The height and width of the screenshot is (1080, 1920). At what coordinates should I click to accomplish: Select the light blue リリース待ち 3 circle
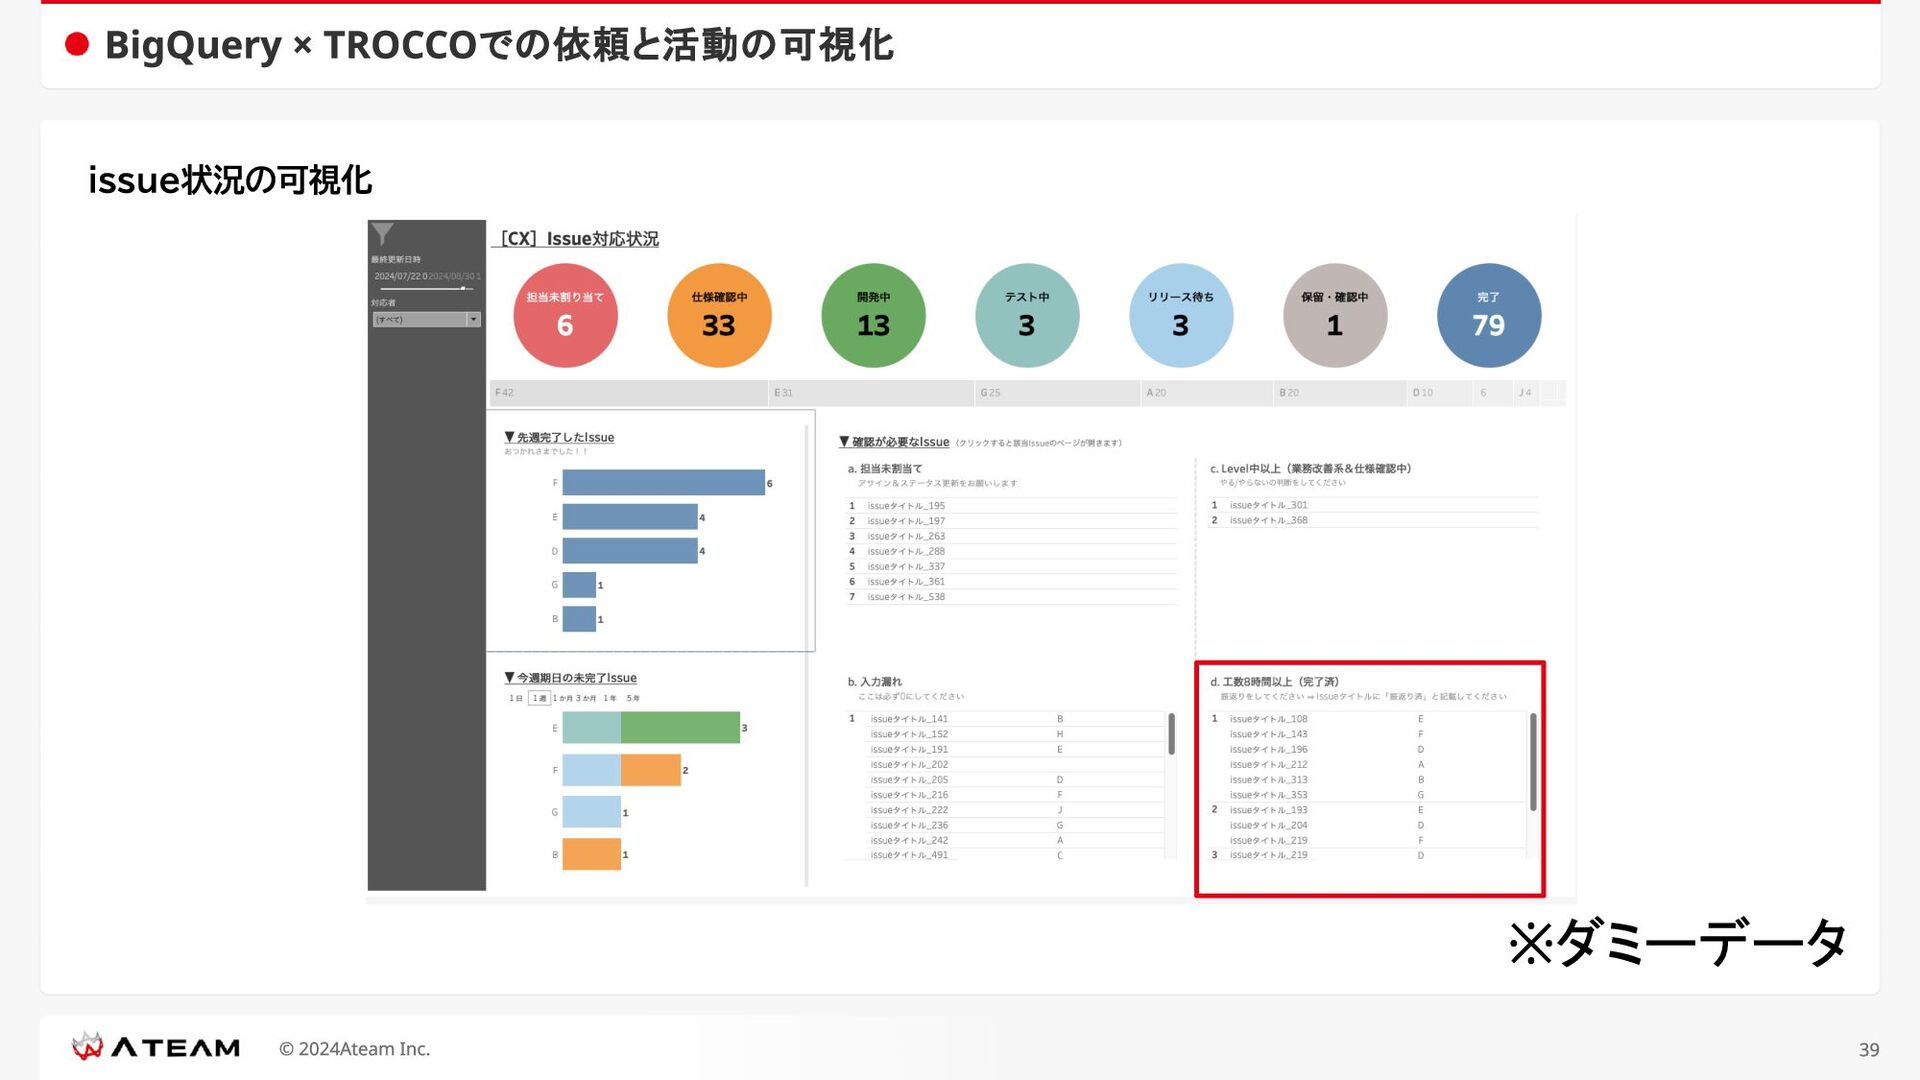tap(1181, 315)
